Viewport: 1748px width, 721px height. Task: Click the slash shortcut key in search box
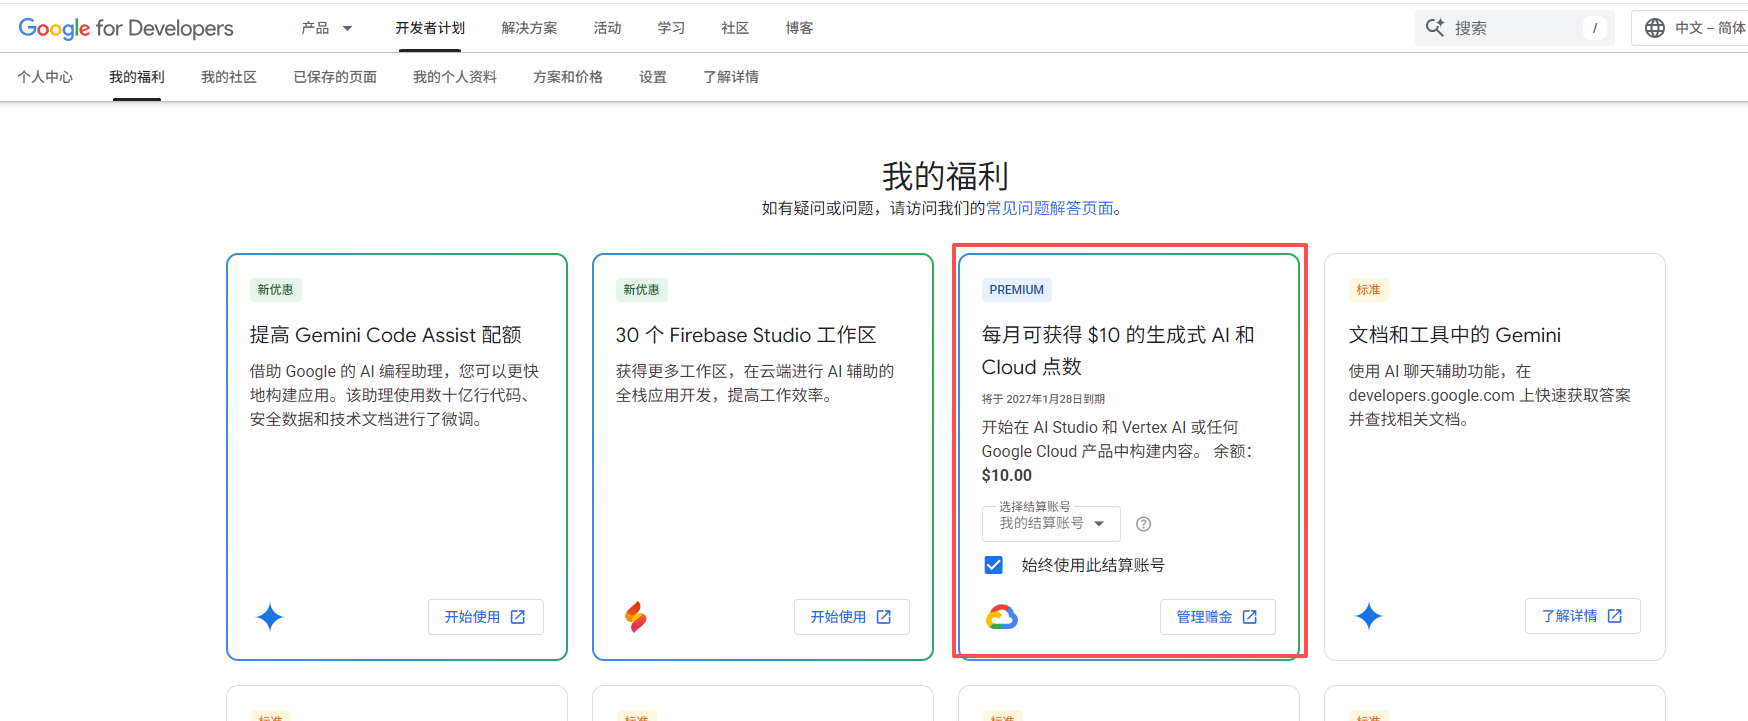1595,28
